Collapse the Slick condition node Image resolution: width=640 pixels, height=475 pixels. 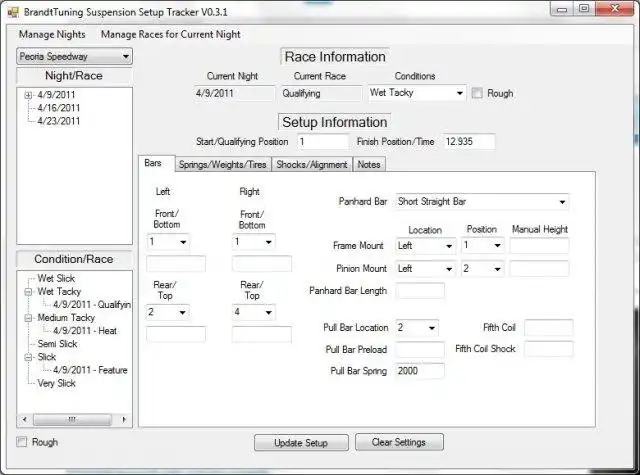tap(28, 357)
